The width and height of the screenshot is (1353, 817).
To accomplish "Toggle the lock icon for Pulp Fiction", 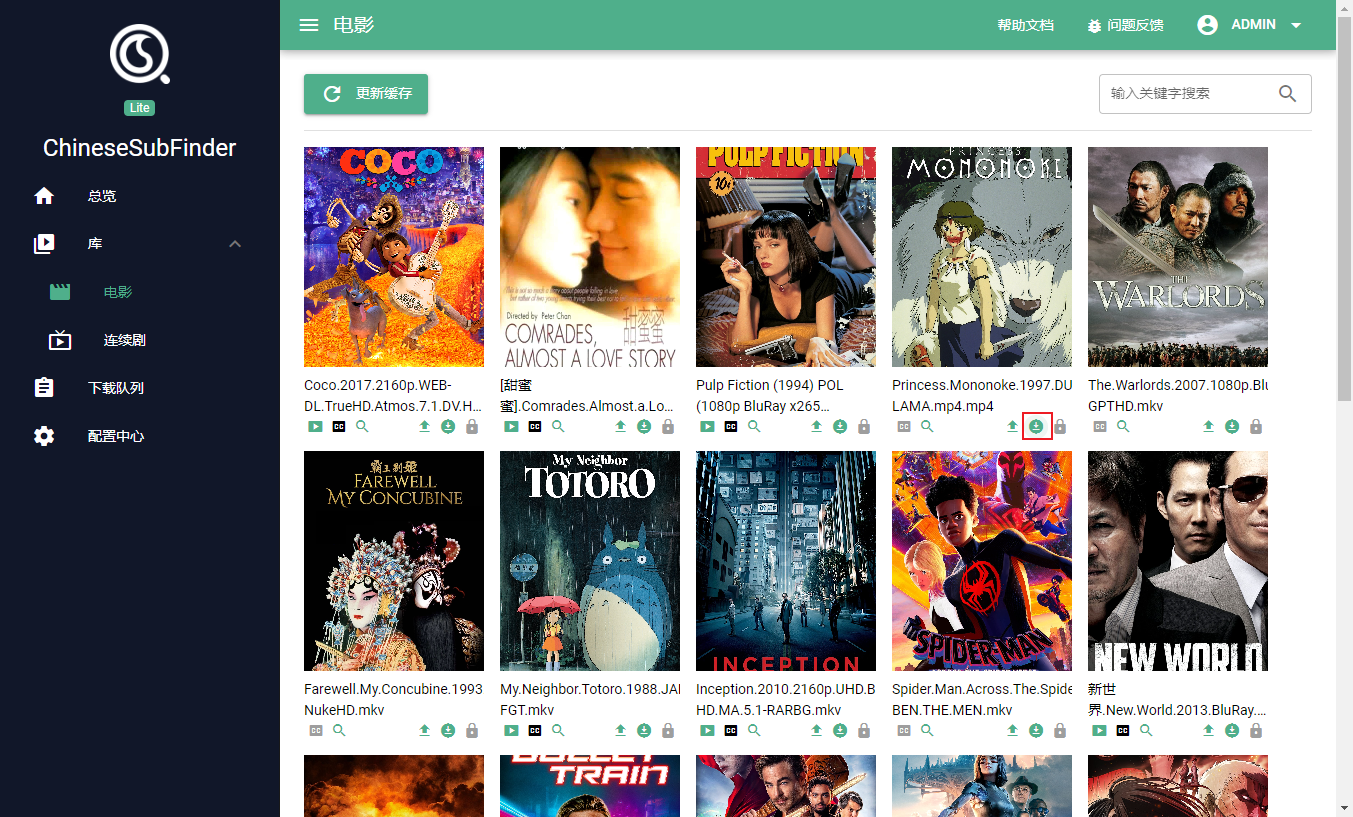I will point(864,426).
